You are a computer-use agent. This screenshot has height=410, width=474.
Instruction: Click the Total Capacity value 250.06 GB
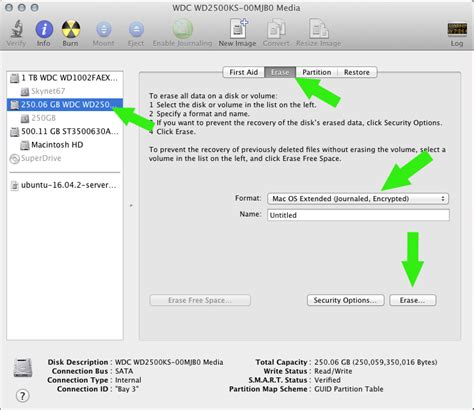(376, 362)
